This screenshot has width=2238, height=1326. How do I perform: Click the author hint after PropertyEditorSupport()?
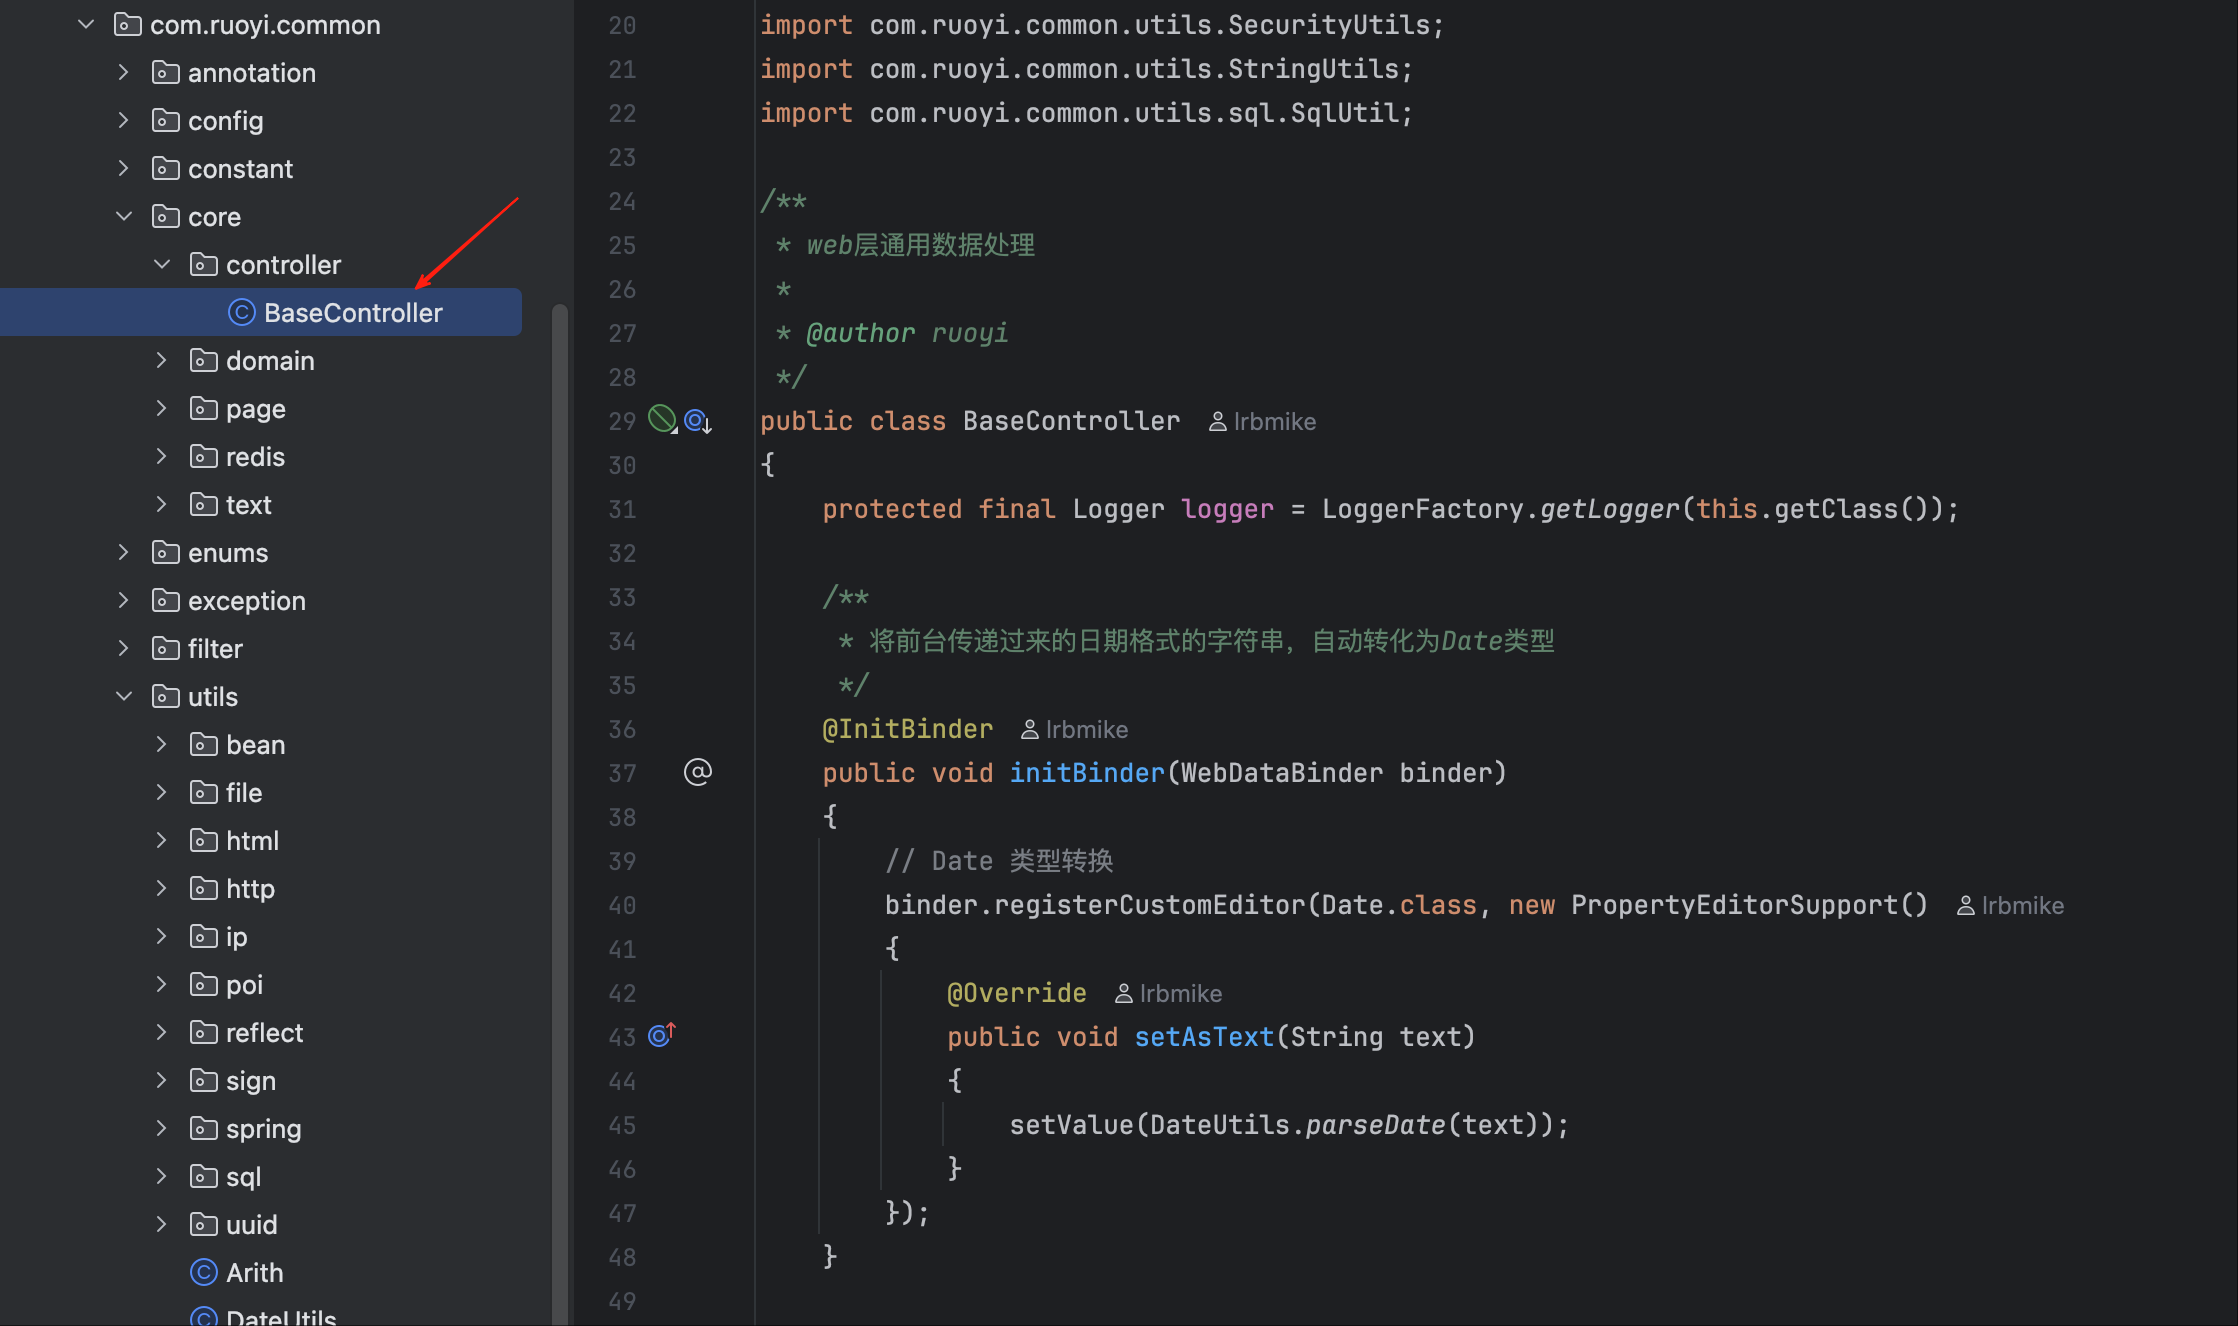click(2010, 906)
